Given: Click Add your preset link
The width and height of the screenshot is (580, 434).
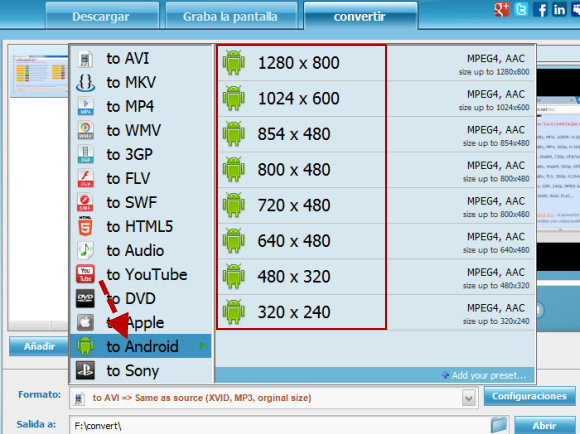Looking at the screenshot, I should [x=484, y=375].
